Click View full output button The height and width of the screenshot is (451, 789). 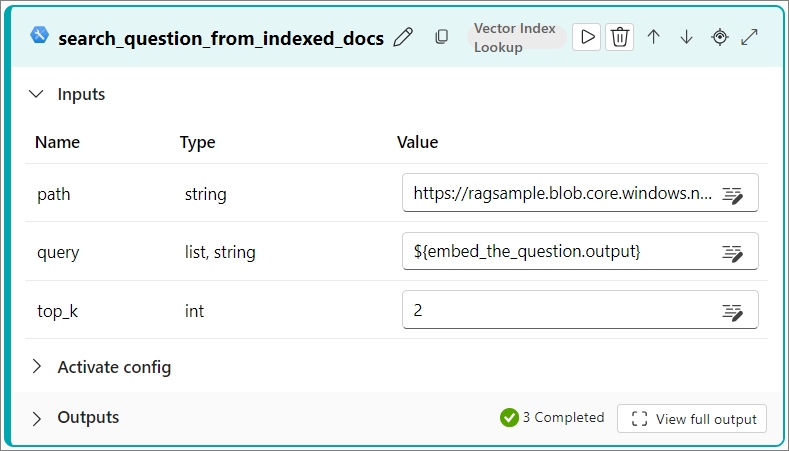(692, 418)
